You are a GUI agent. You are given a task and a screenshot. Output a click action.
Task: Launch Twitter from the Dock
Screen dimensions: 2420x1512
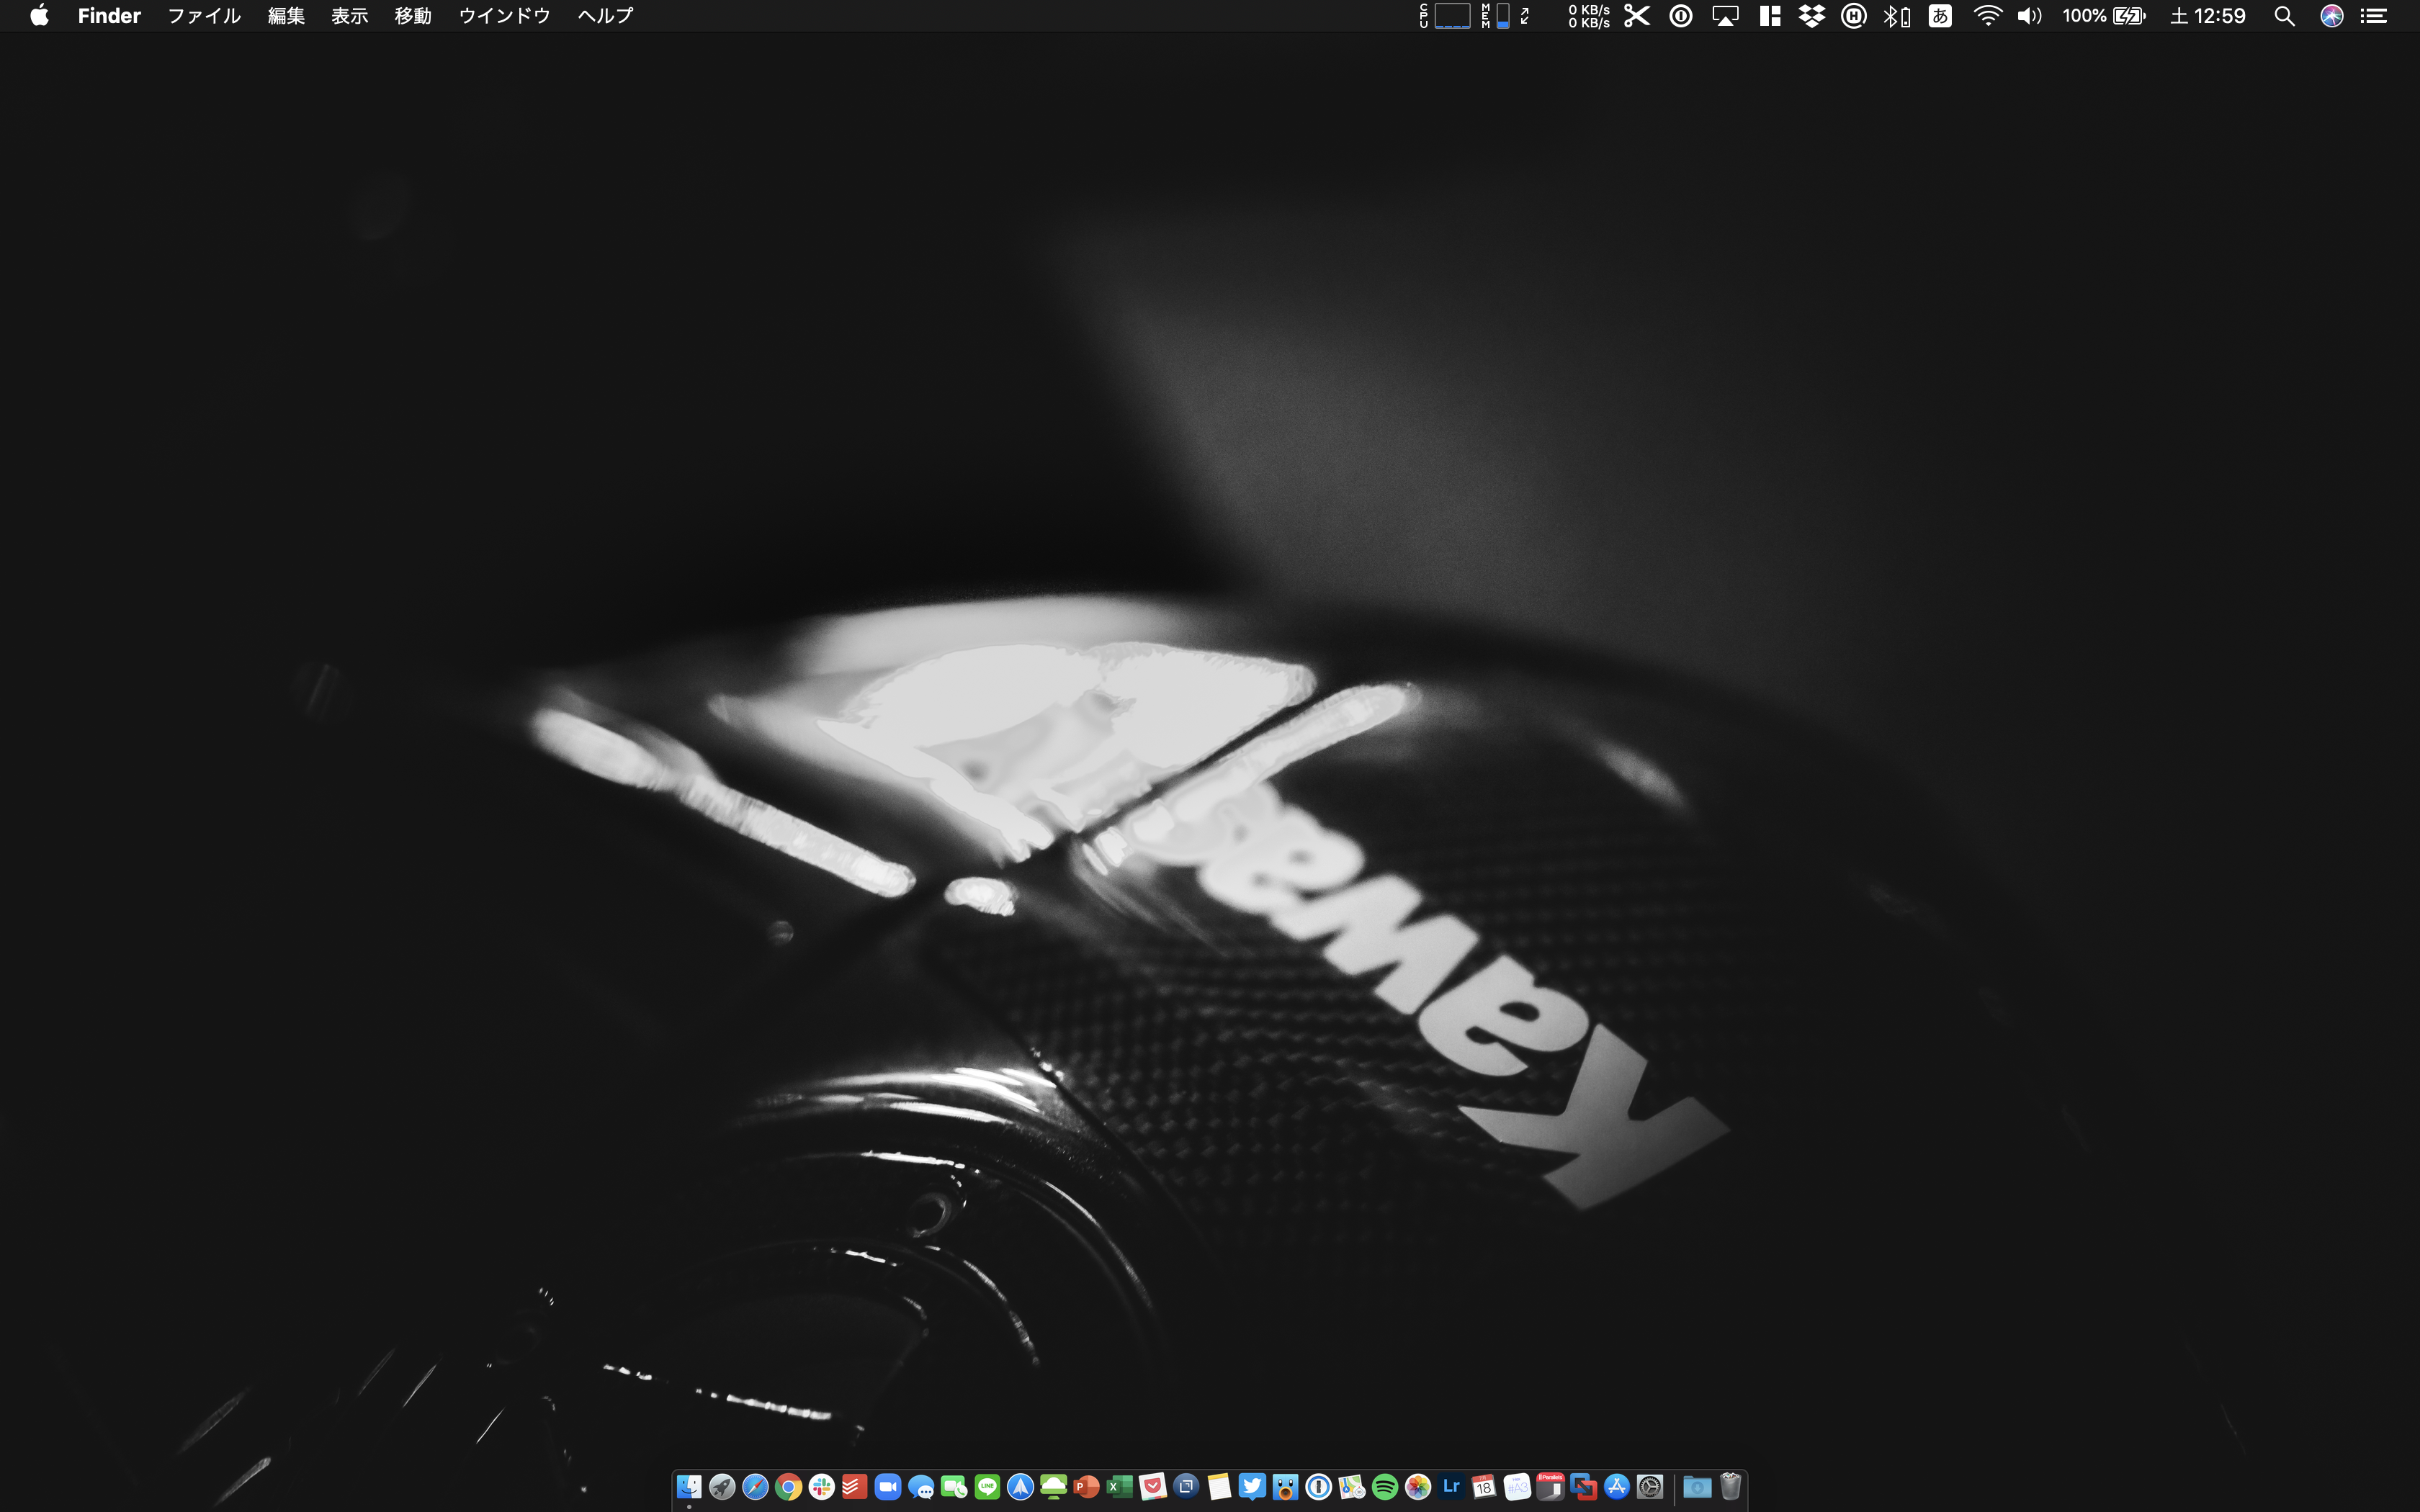[1252, 1487]
